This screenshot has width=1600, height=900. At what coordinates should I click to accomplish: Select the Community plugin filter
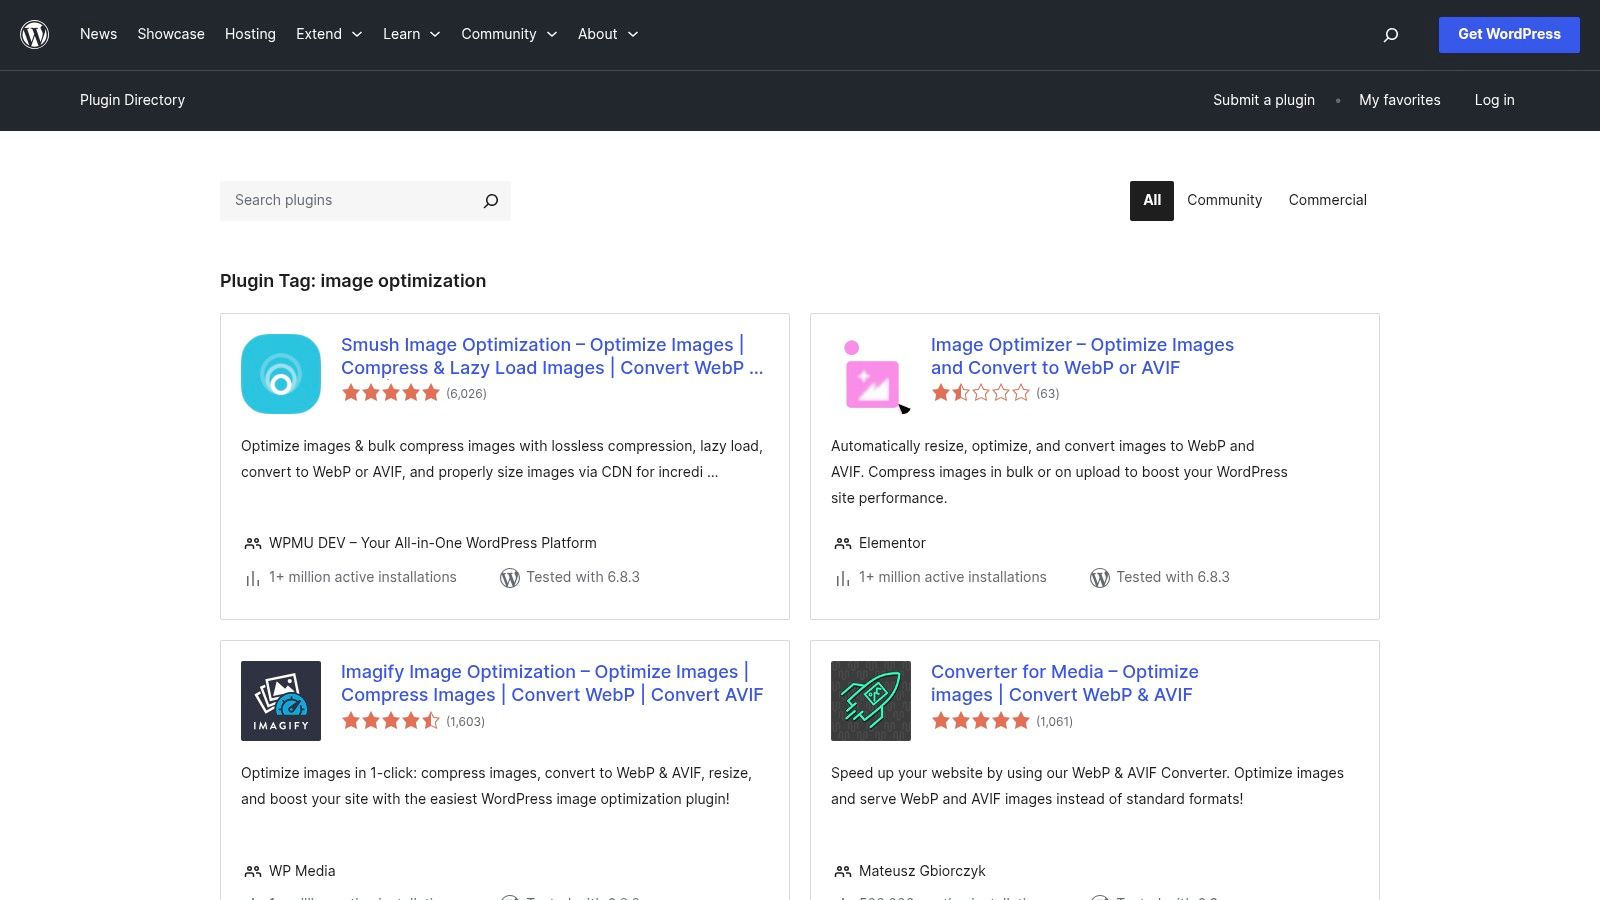pyautogui.click(x=1224, y=200)
